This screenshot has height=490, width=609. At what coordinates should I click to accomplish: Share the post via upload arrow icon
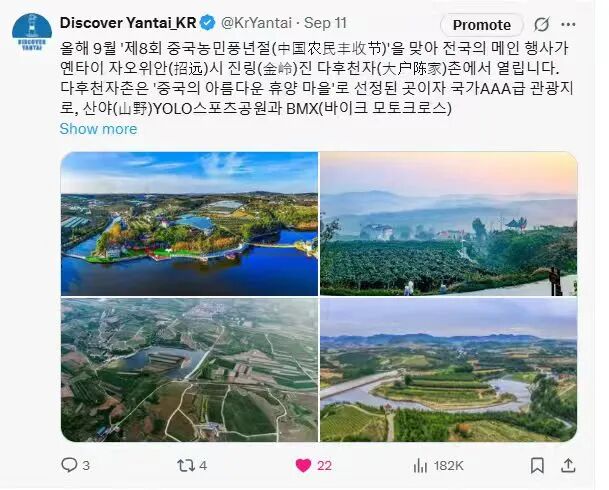568,465
